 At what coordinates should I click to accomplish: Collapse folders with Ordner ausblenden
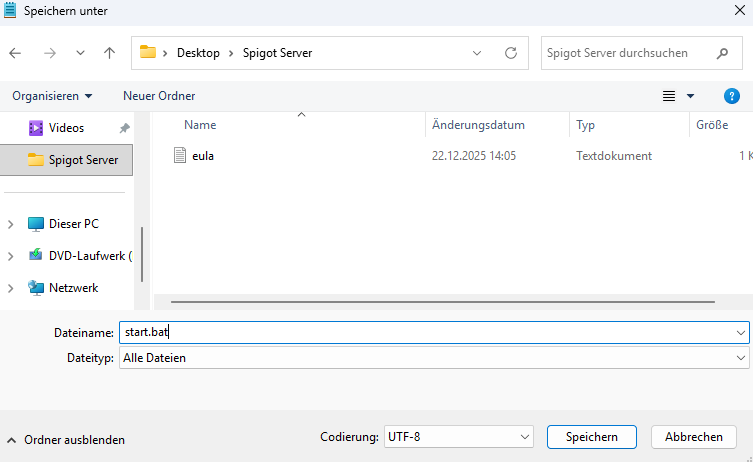coord(66,439)
